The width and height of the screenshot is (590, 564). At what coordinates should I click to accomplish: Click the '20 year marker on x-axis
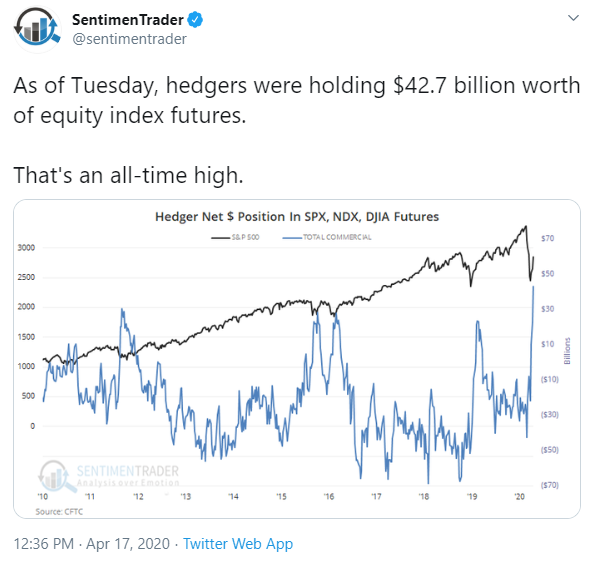[519, 497]
